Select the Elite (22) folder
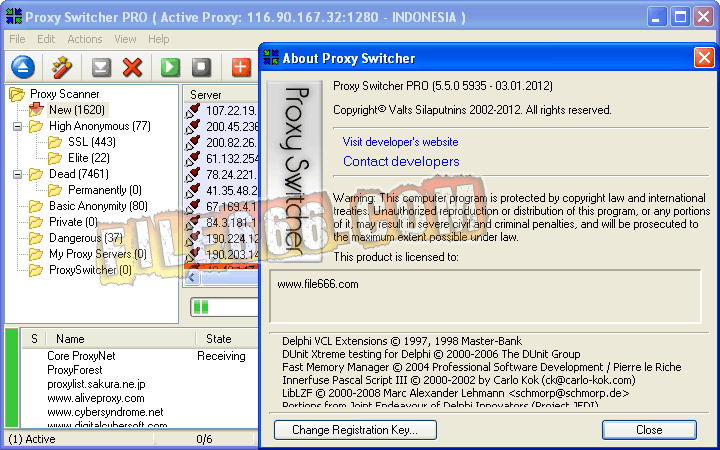Image resolution: width=720 pixels, height=450 pixels. point(89,158)
